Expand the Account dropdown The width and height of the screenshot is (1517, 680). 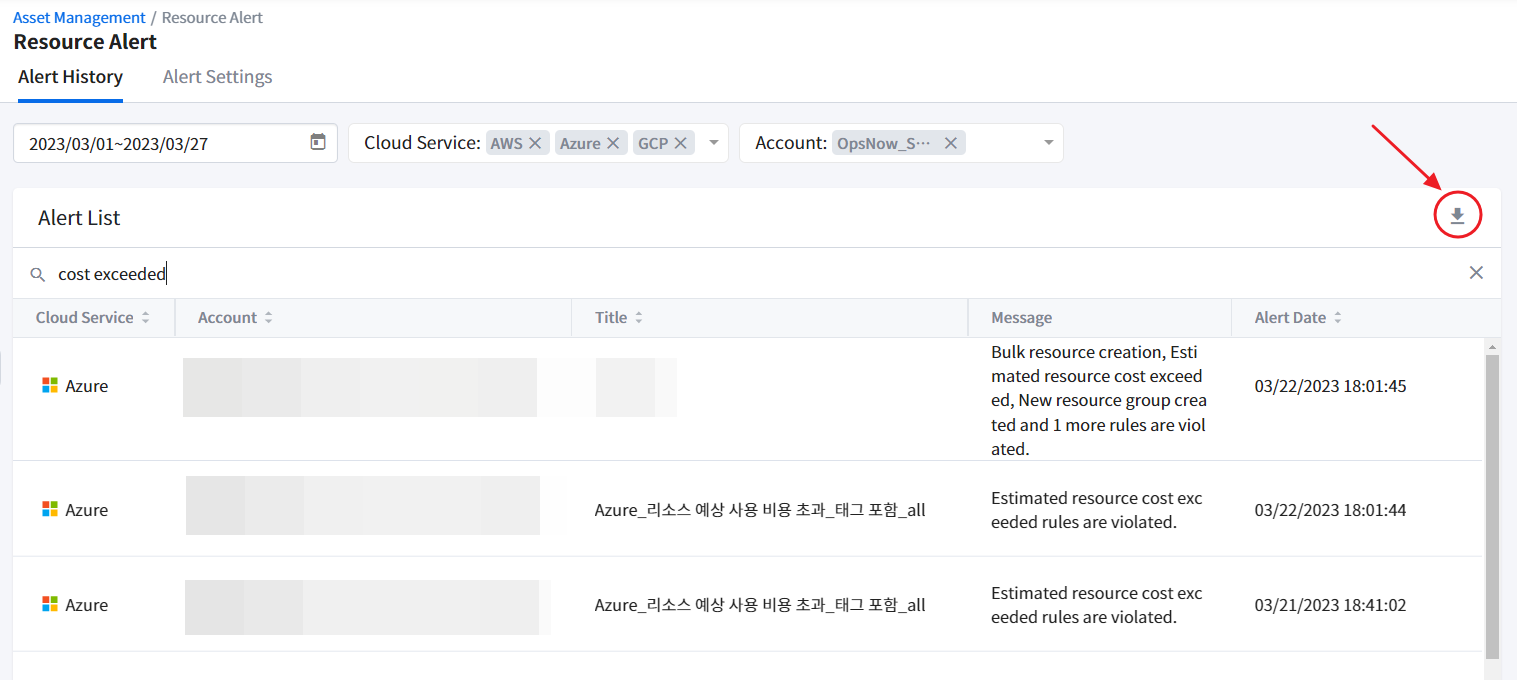[x=1048, y=143]
